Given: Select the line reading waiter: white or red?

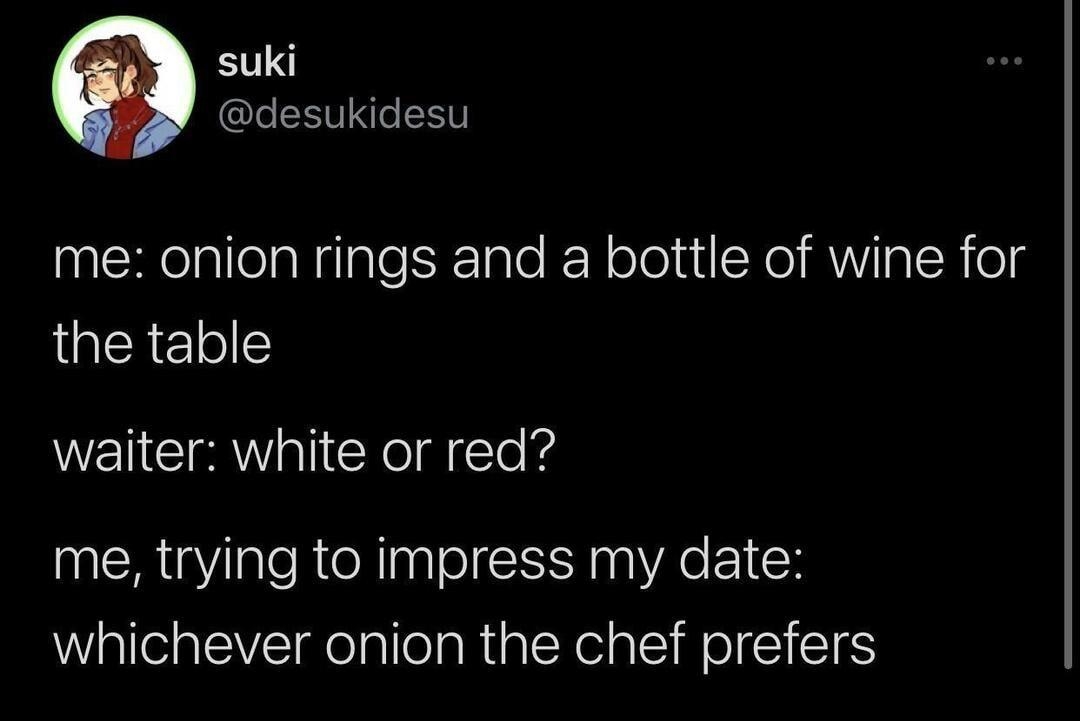Looking at the screenshot, I should tap(305, 449).
